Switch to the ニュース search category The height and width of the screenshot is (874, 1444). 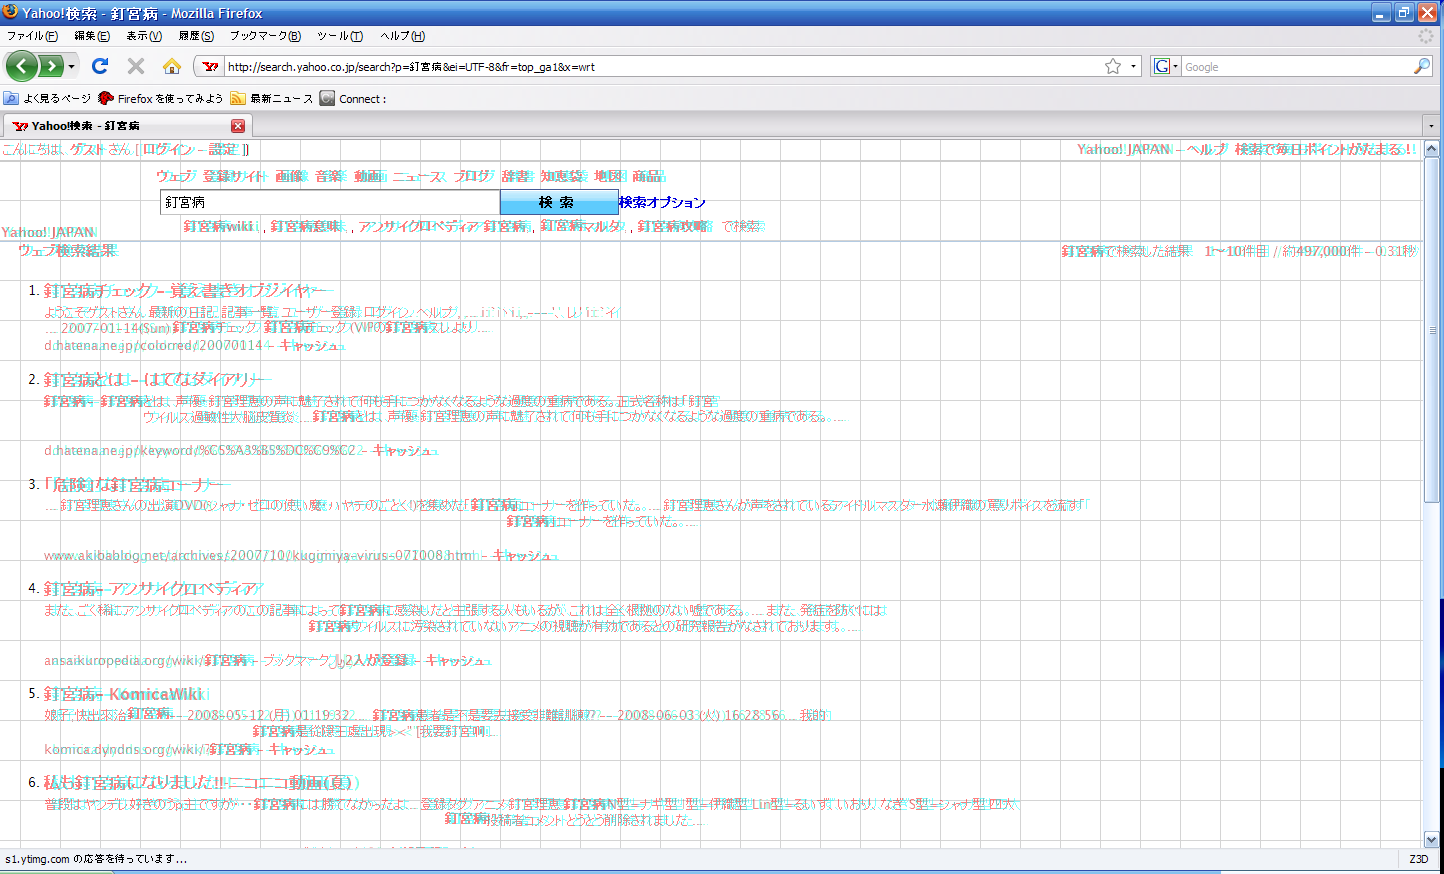(418, 176)
